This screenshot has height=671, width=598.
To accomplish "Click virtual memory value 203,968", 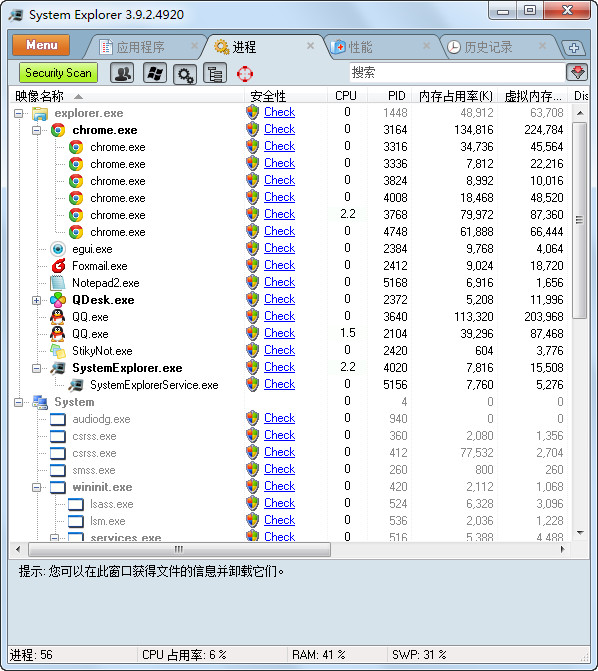I will [544, 317].
